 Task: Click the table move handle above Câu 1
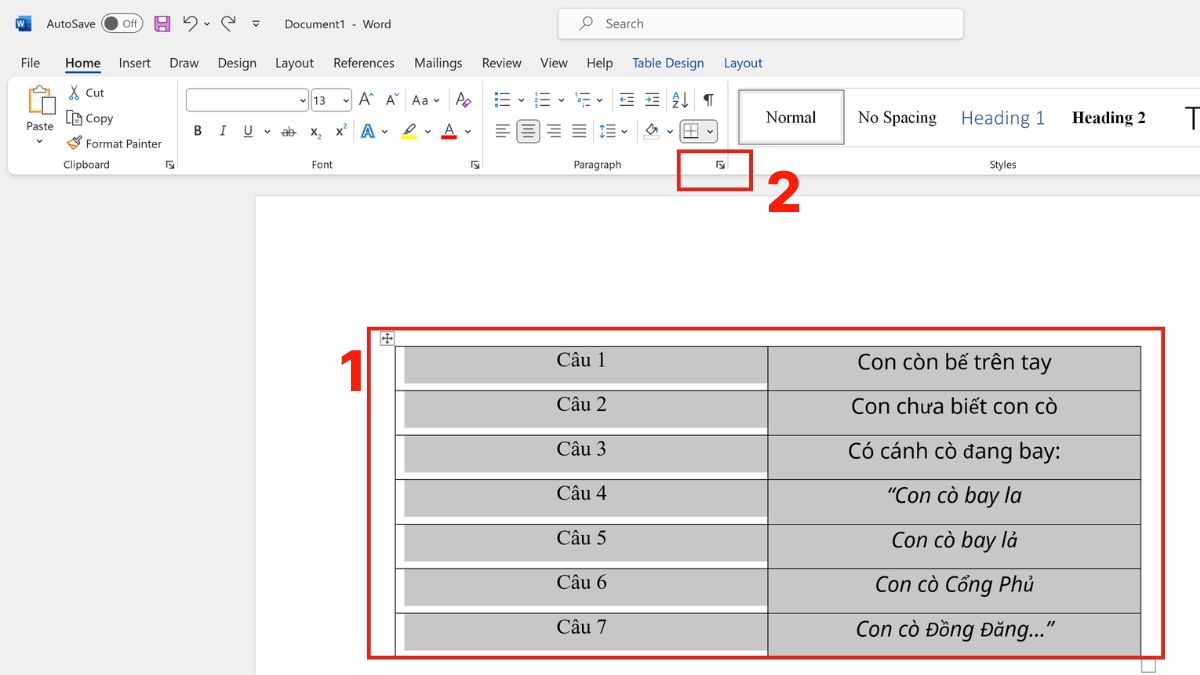[387, 339]
